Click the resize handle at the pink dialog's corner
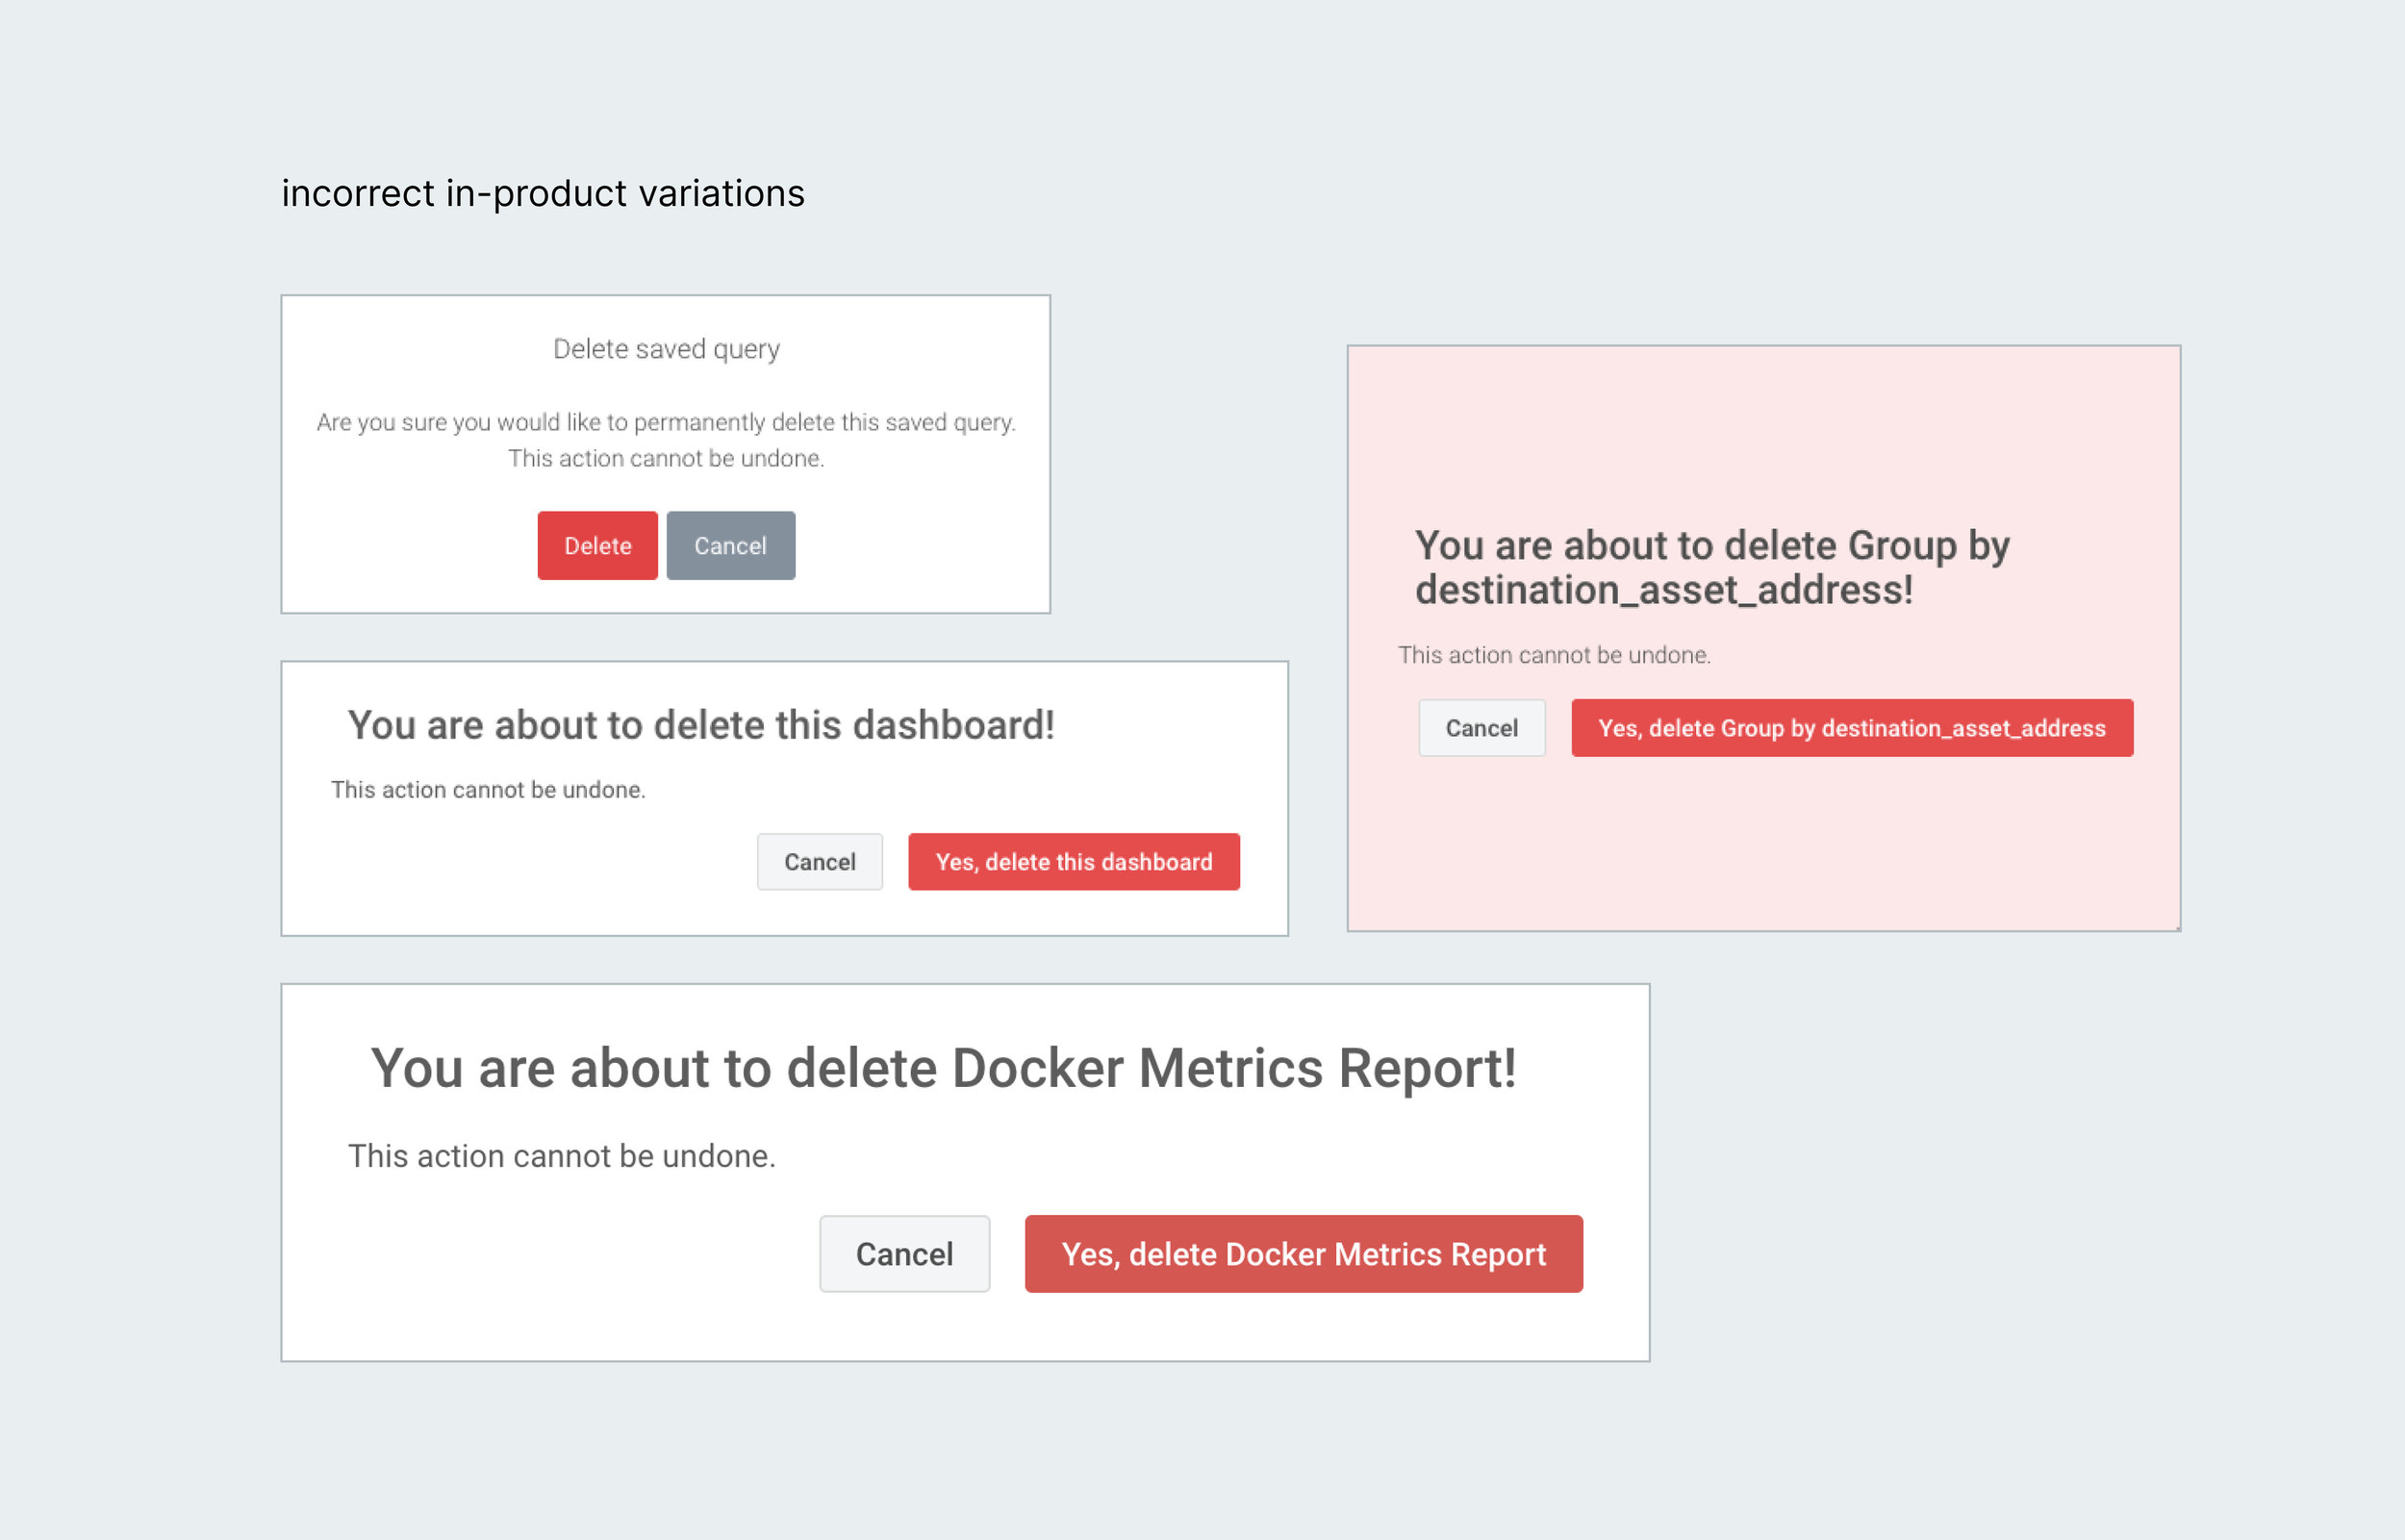The width and height of the screenshot is (2405, 1540). click(2177, 928)
